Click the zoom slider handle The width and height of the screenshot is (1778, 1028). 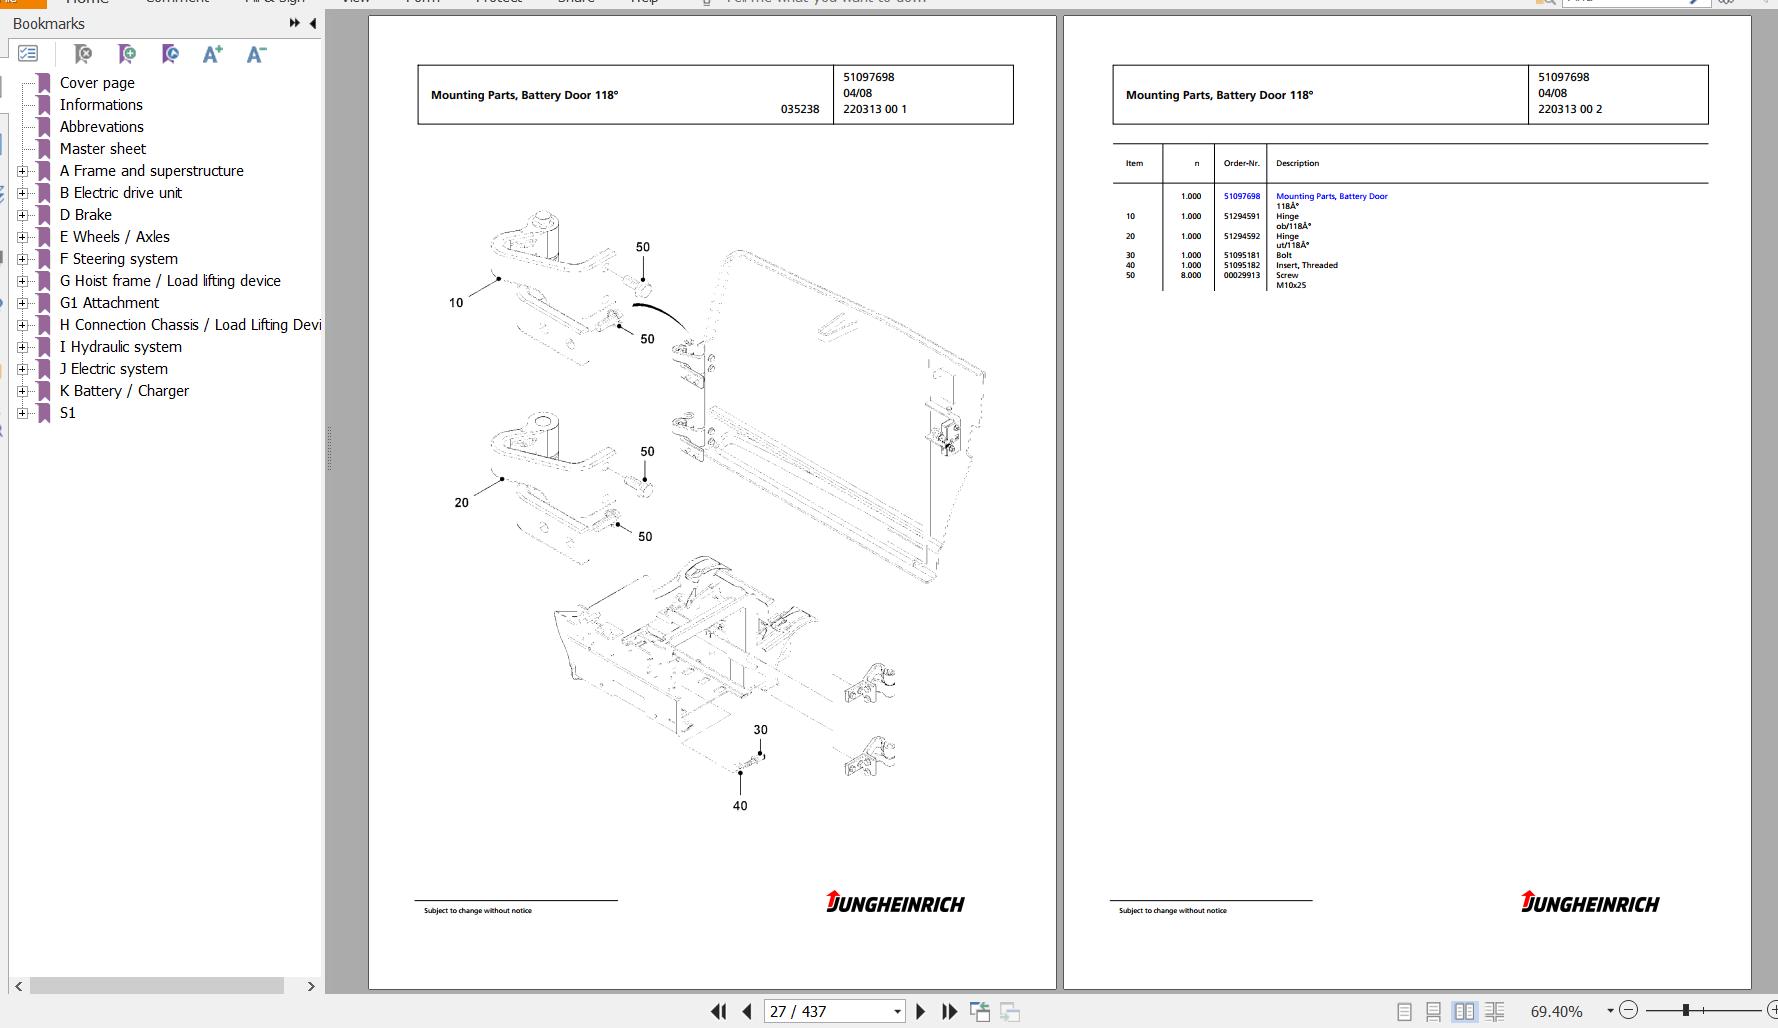[x=1686, y=1011]
